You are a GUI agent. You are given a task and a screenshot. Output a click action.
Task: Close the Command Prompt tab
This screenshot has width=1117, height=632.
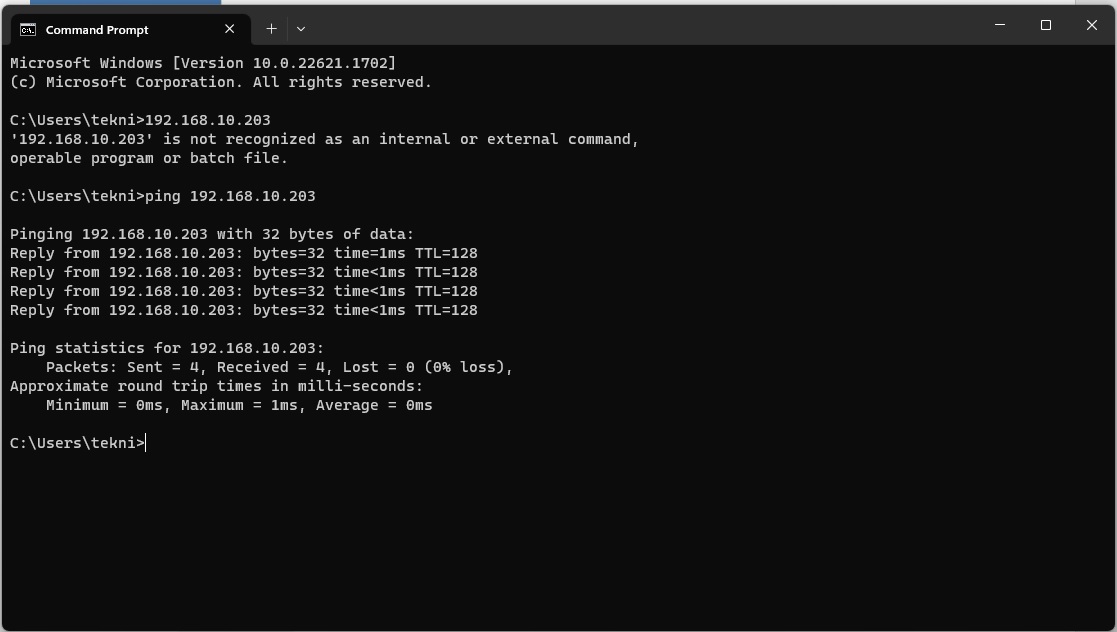(x=230, y=29)
